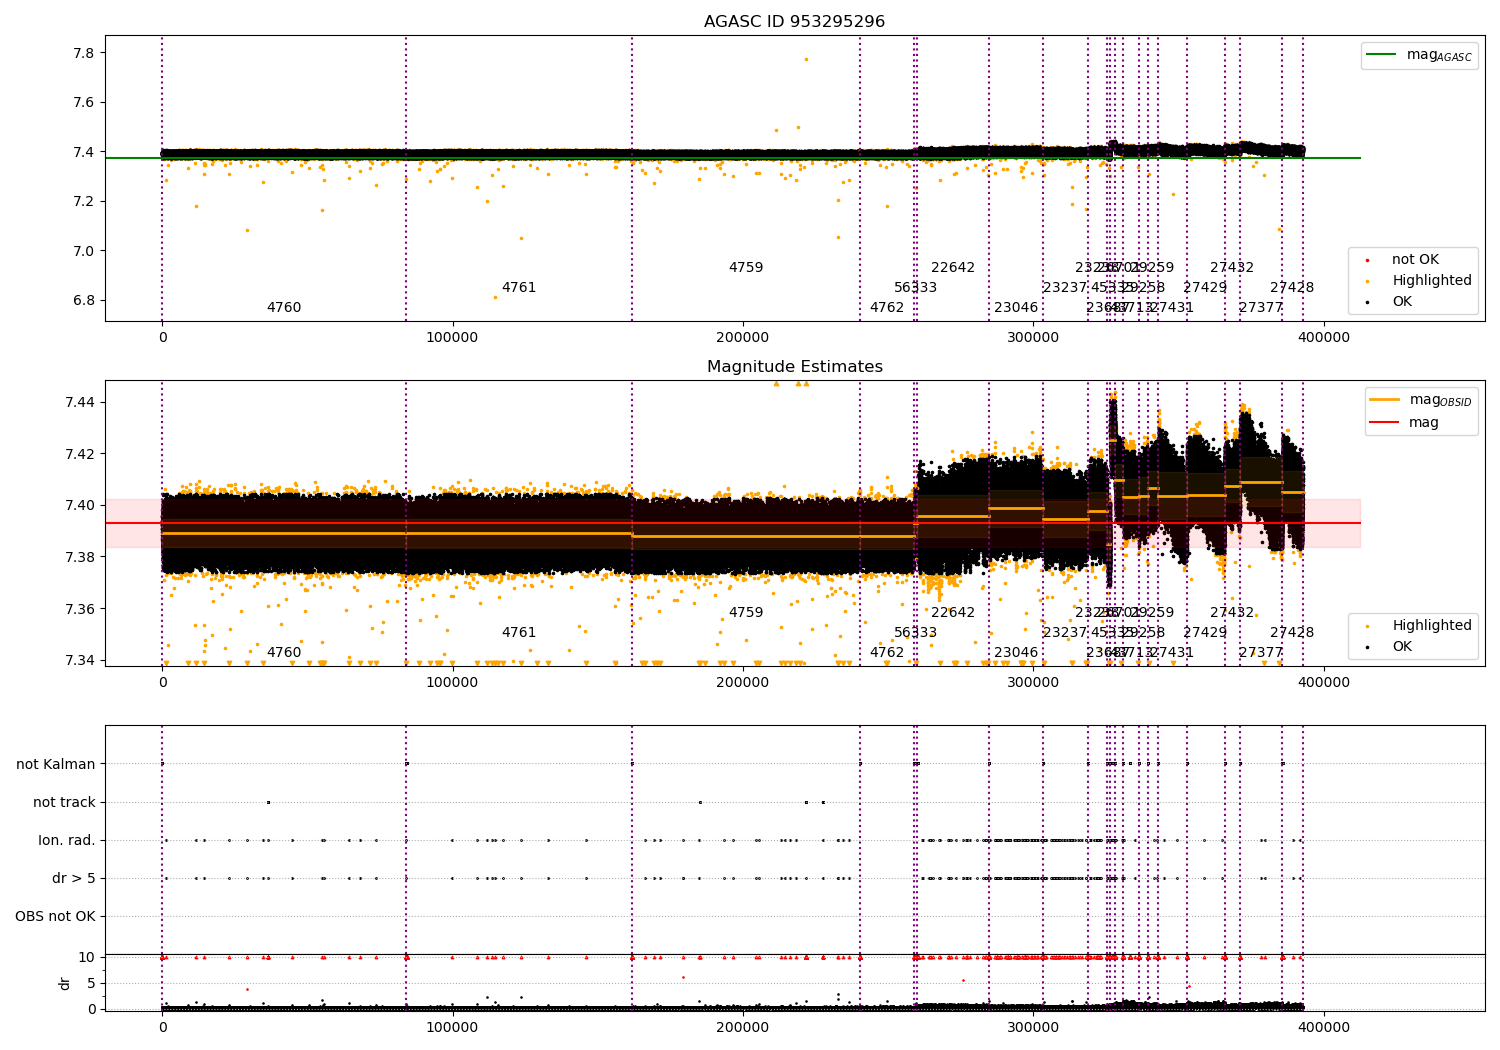This screenshot has height=1050, width=1500.
Task: Click the 7.2 tick on the top y-axis
Action: pos(83,201)
